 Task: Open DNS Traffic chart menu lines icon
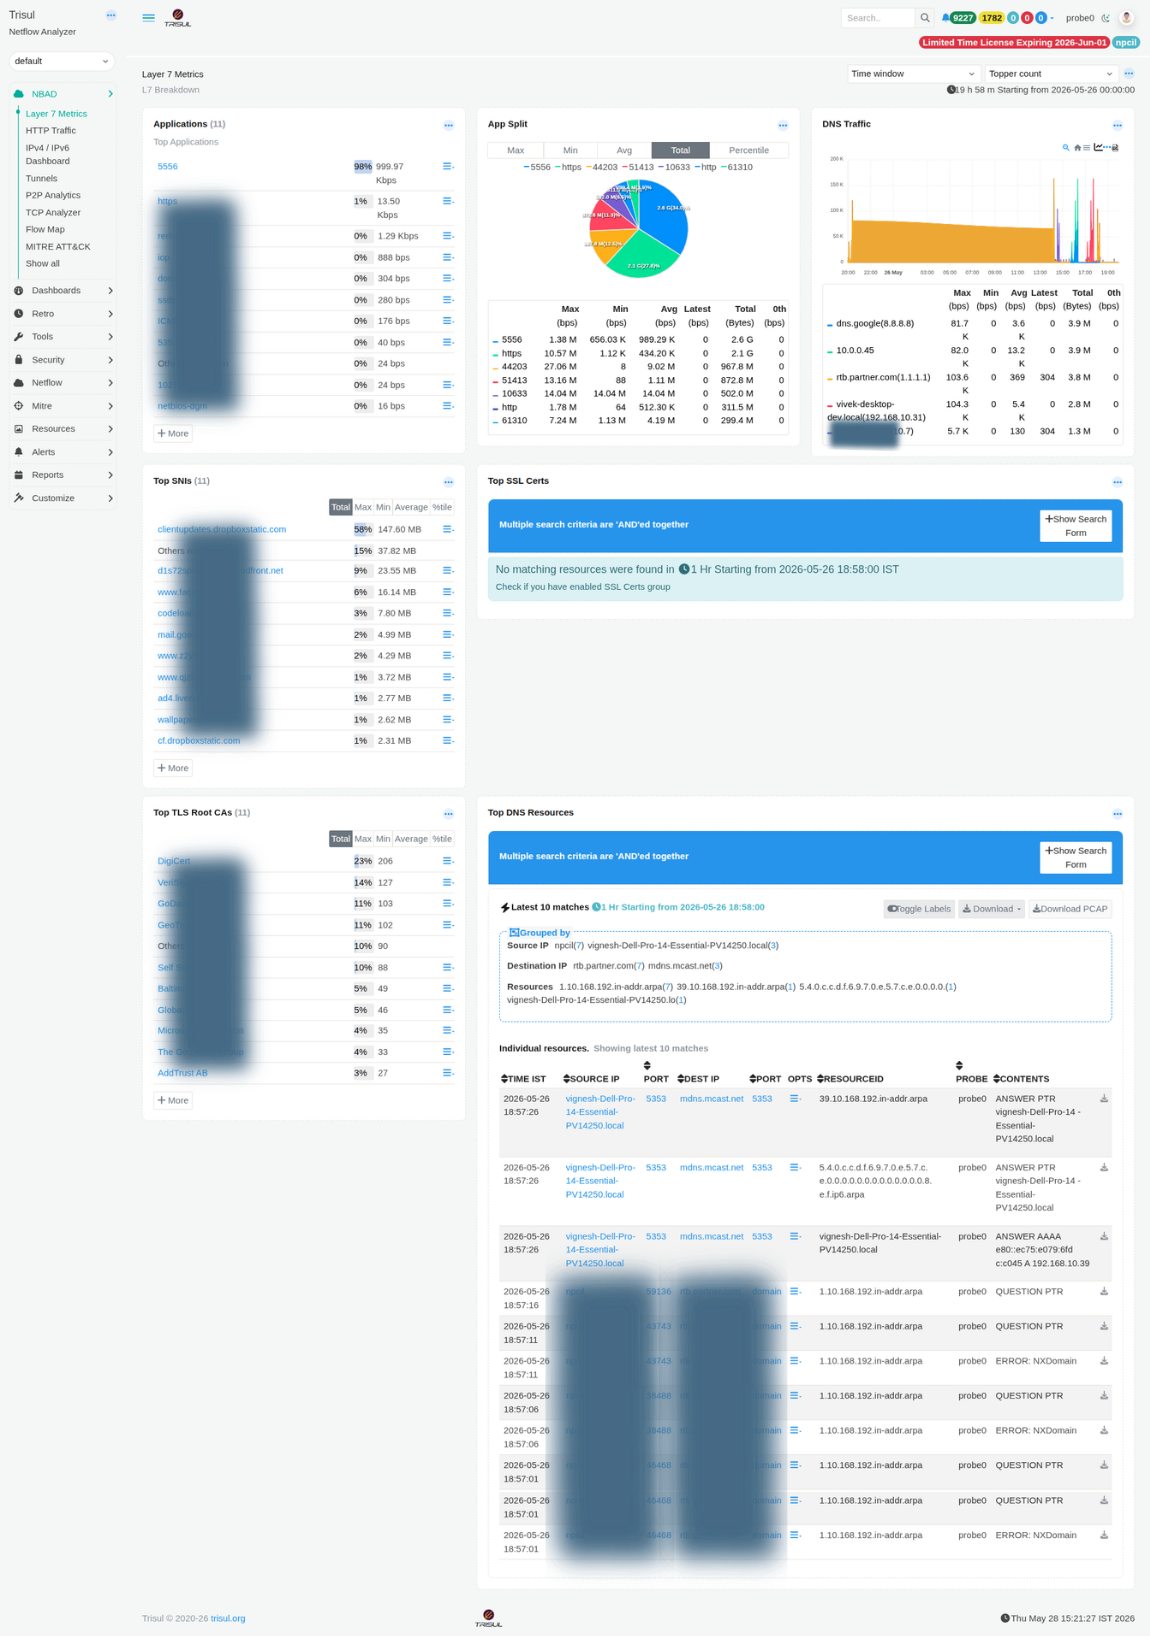[1087, 148]
